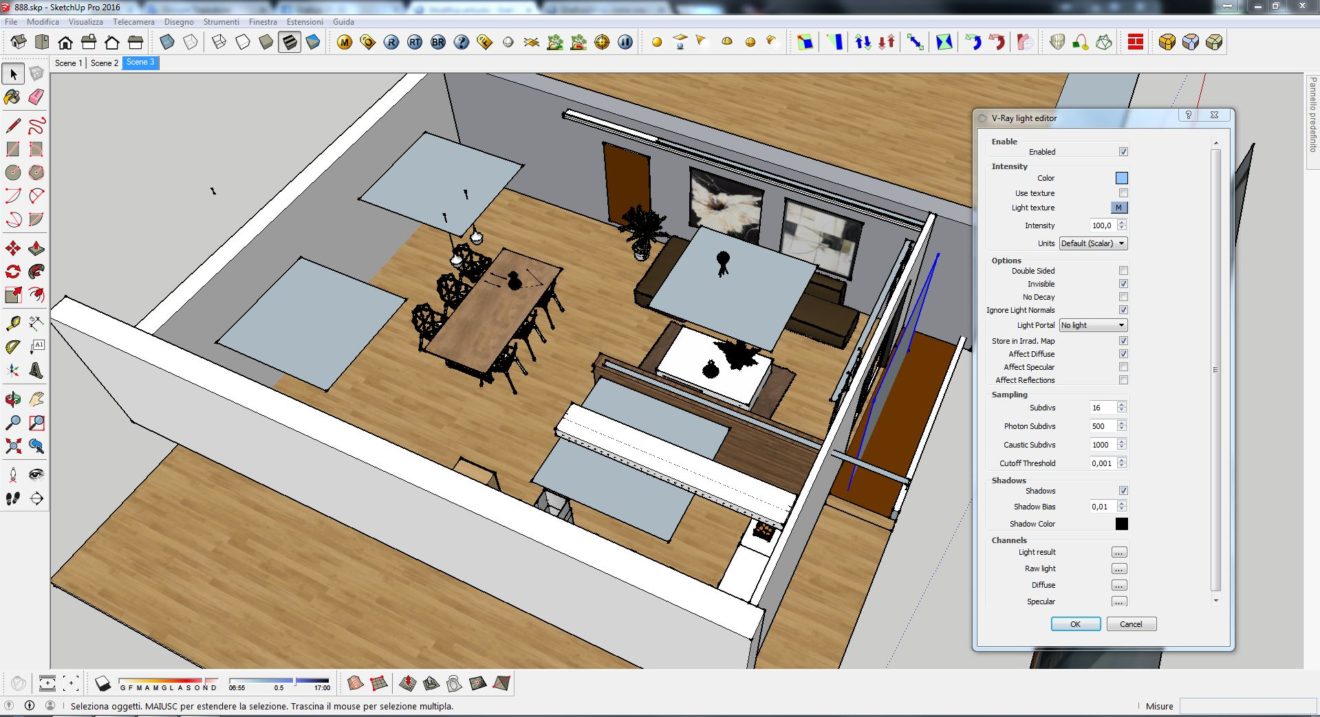Open the Units dropdown
The height and width of the screenshot is (717, 1320).
(1093, 243)
